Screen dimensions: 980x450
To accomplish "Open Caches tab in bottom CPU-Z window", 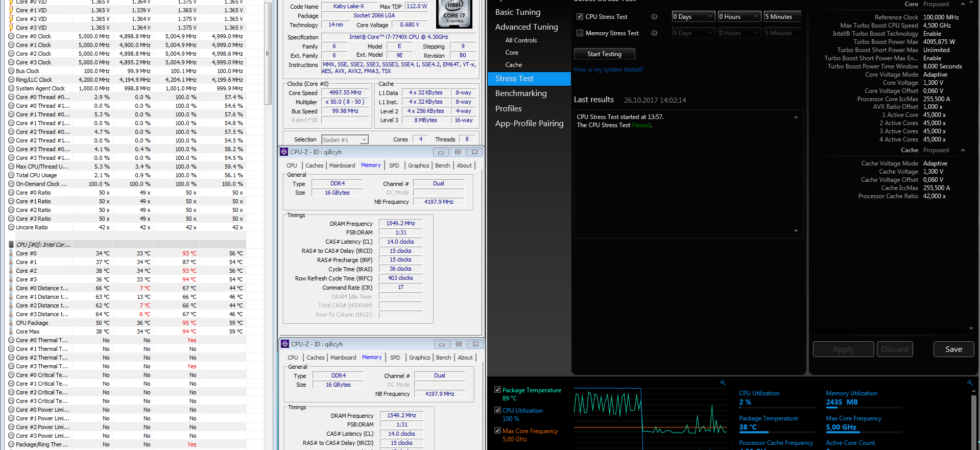I will point(314,358).
